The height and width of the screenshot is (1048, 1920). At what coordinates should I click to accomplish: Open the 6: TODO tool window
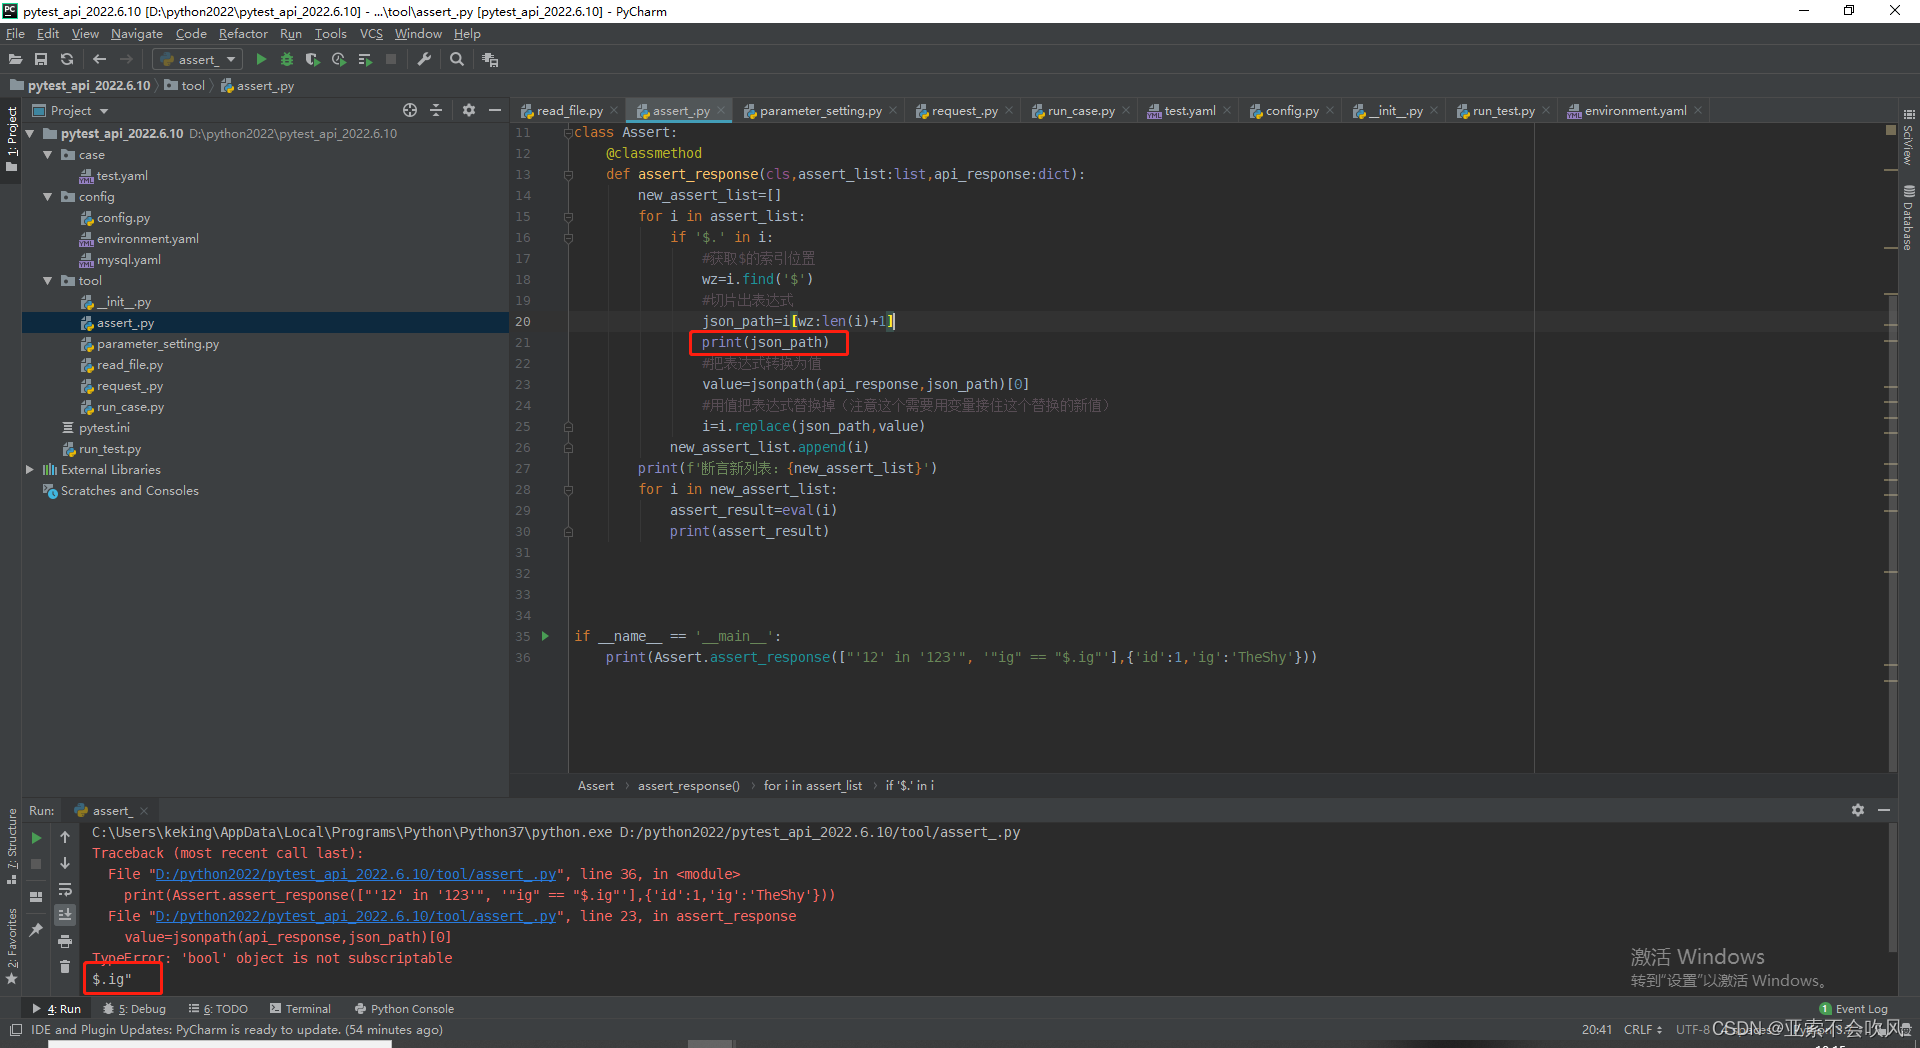pos(219,1009)
